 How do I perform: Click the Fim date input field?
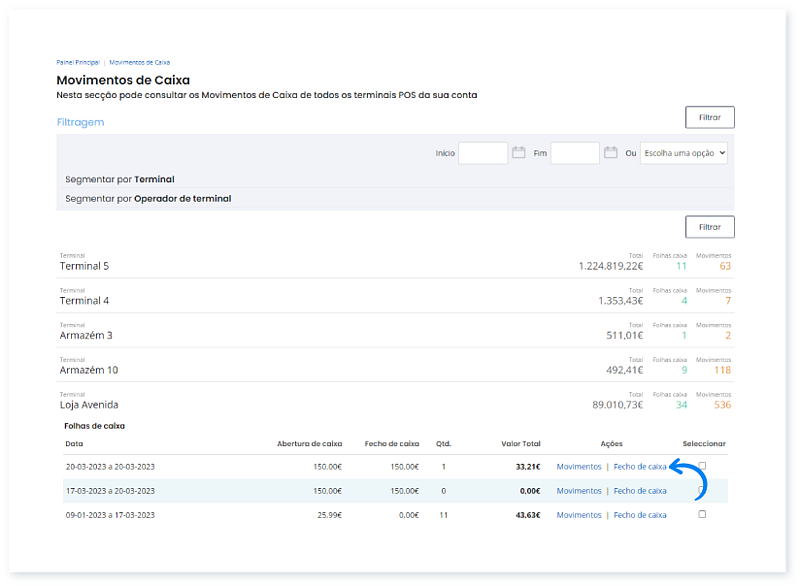[575, 153]
